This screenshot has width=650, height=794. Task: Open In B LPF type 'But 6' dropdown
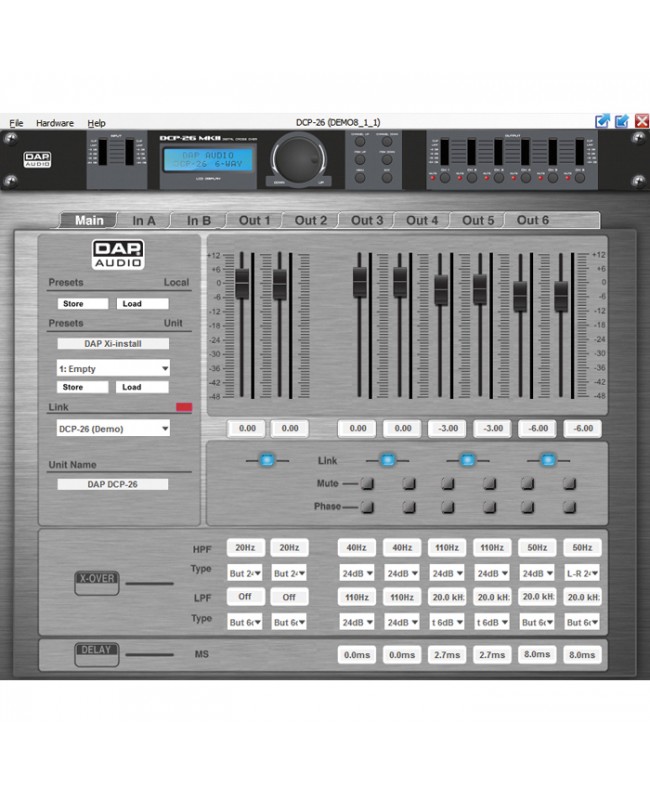click(x=289, y=622)
